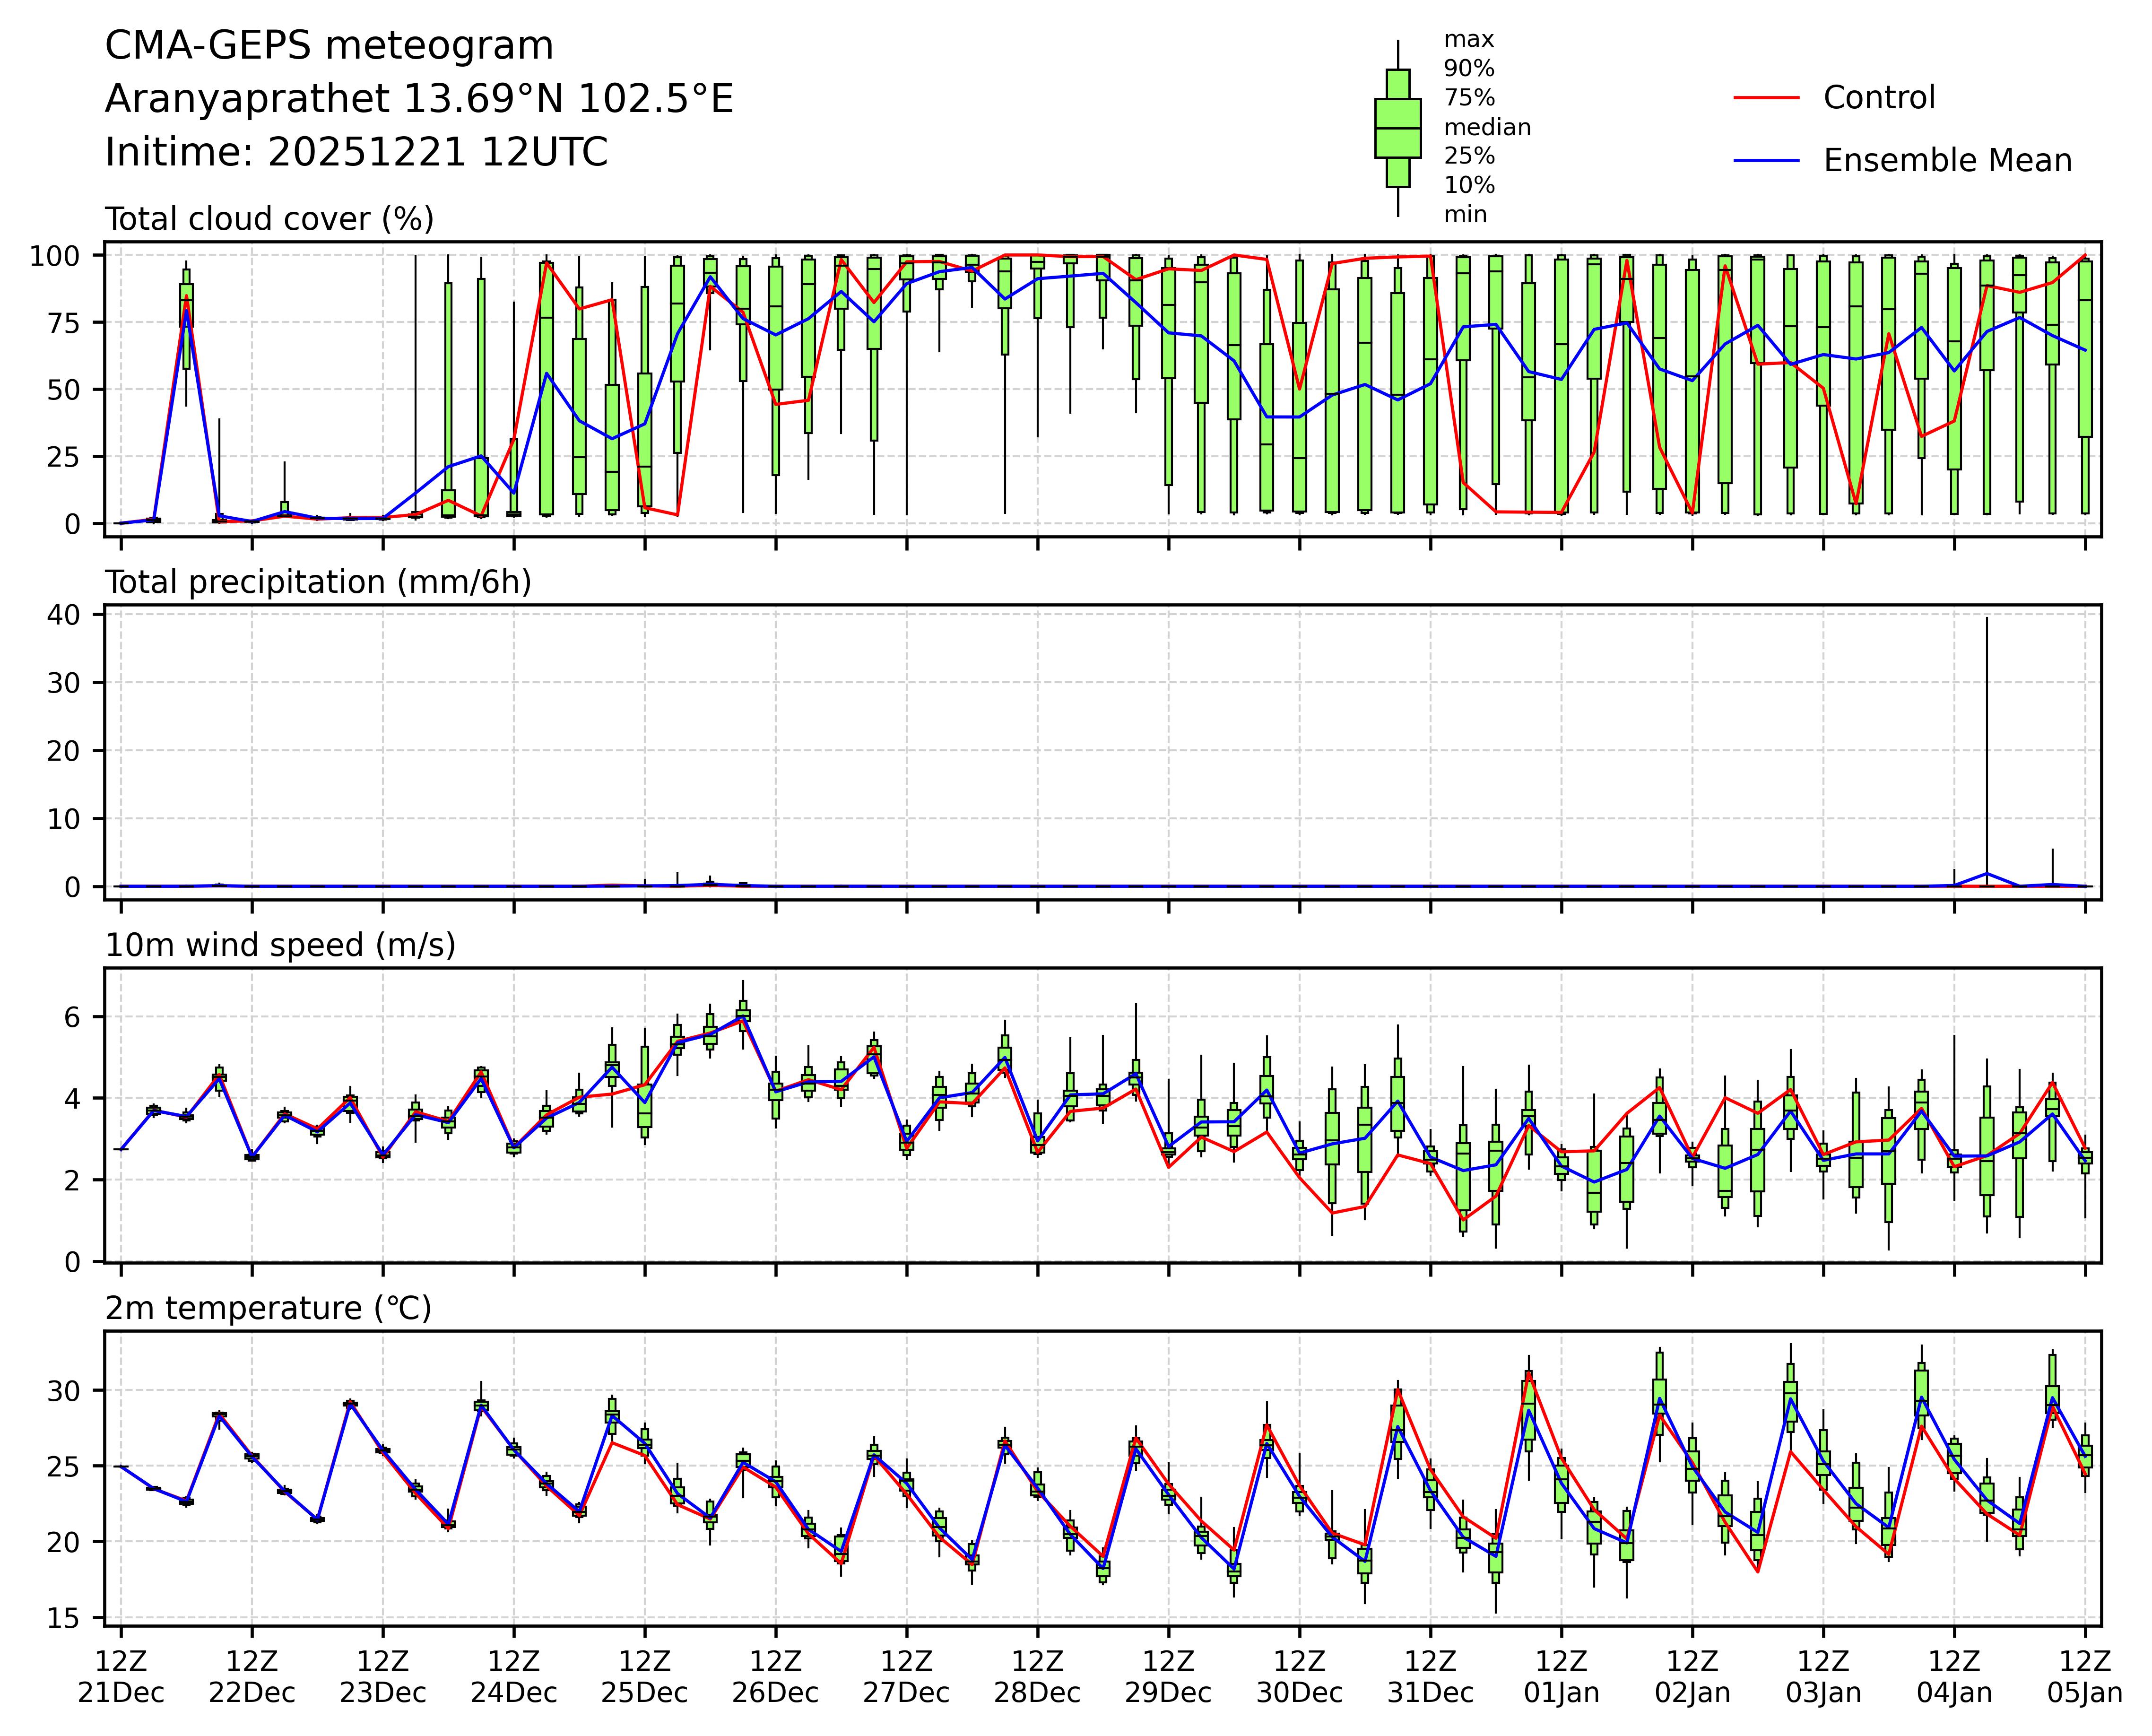Click the 'Total cloud cover (%)' panel title
This screenshot has height=1736, width=2152.
tap(269, 219)
